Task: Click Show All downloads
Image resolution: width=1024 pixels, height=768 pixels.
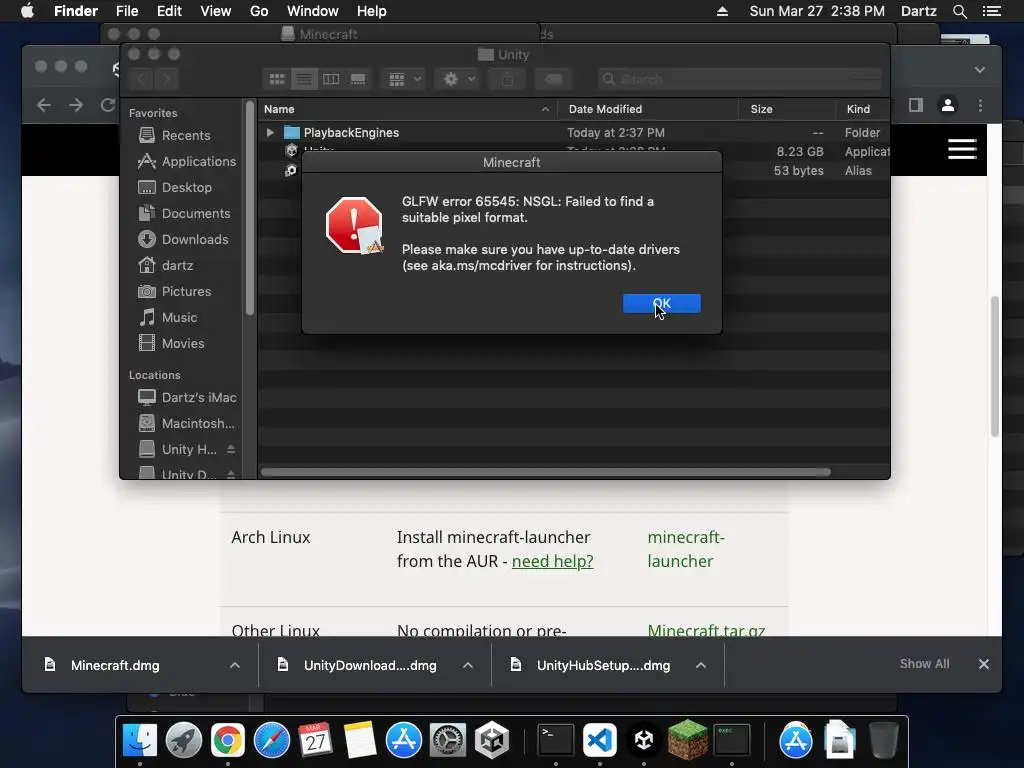Action: click(924, 664)
